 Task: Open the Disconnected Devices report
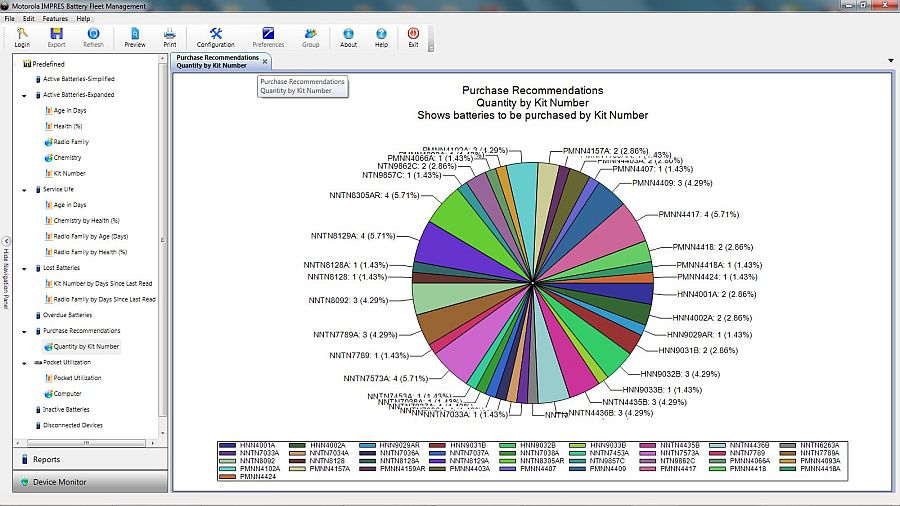(x=68, y=426)
